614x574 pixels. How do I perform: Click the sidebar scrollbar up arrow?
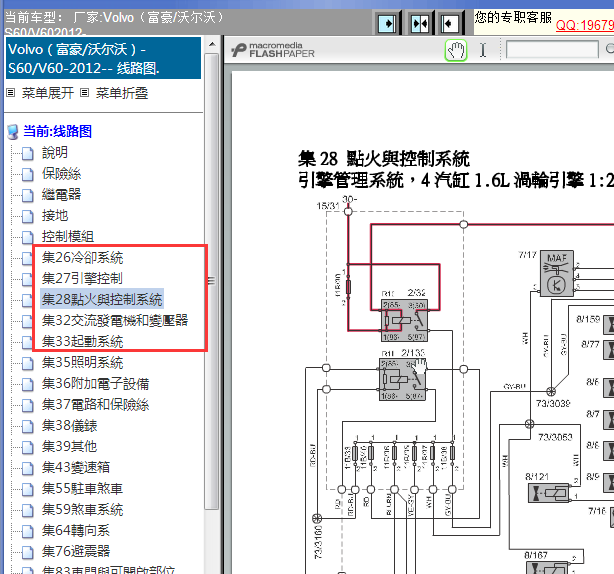[212, 44]
